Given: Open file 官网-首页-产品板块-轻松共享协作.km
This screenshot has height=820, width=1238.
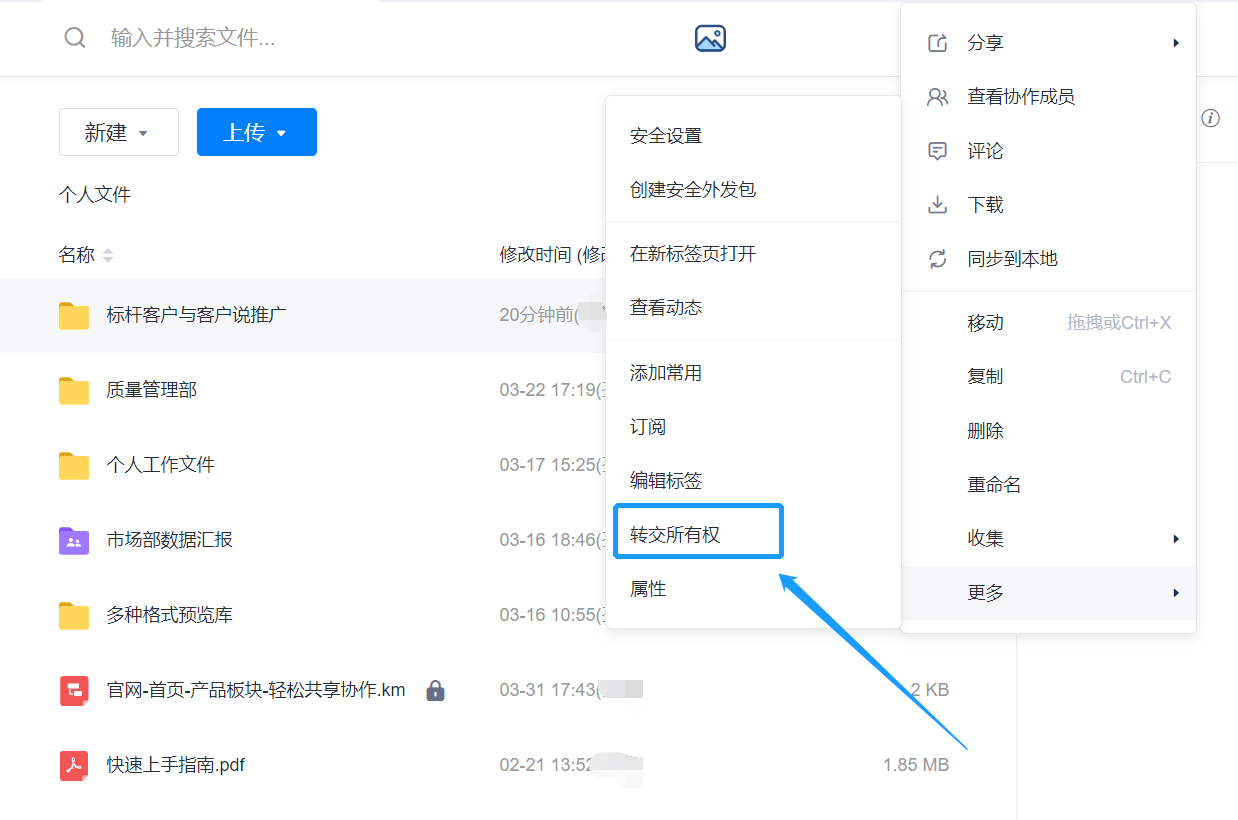Looking at the screenshot, I should (256, 690).
